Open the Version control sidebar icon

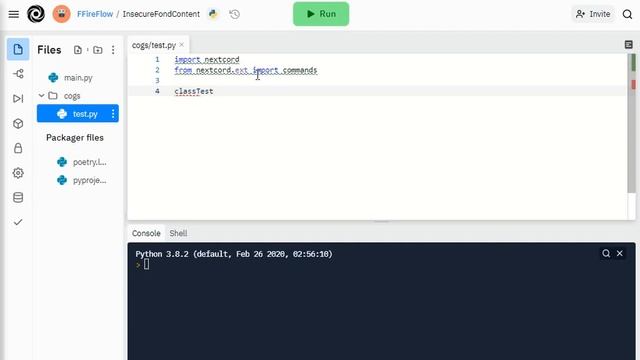tap(18, 74)
